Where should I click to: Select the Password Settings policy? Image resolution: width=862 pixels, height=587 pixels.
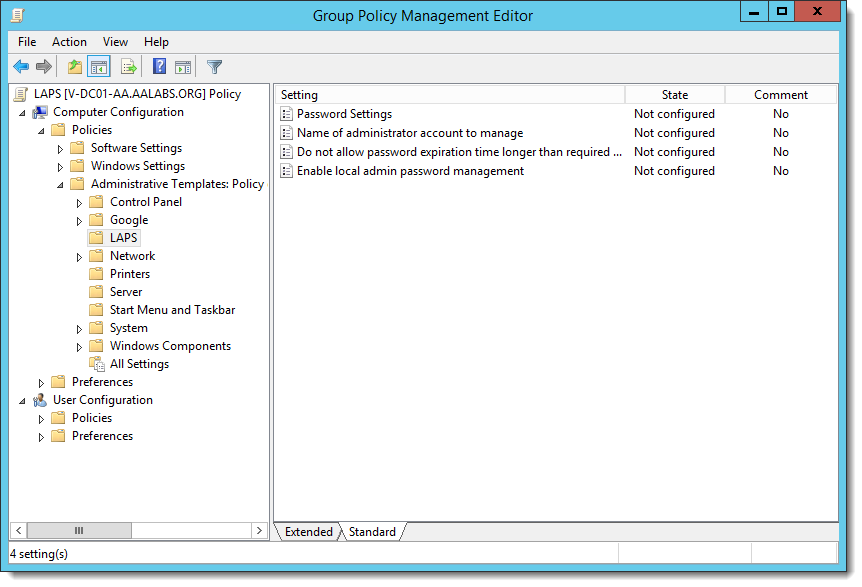click(344, 114)
